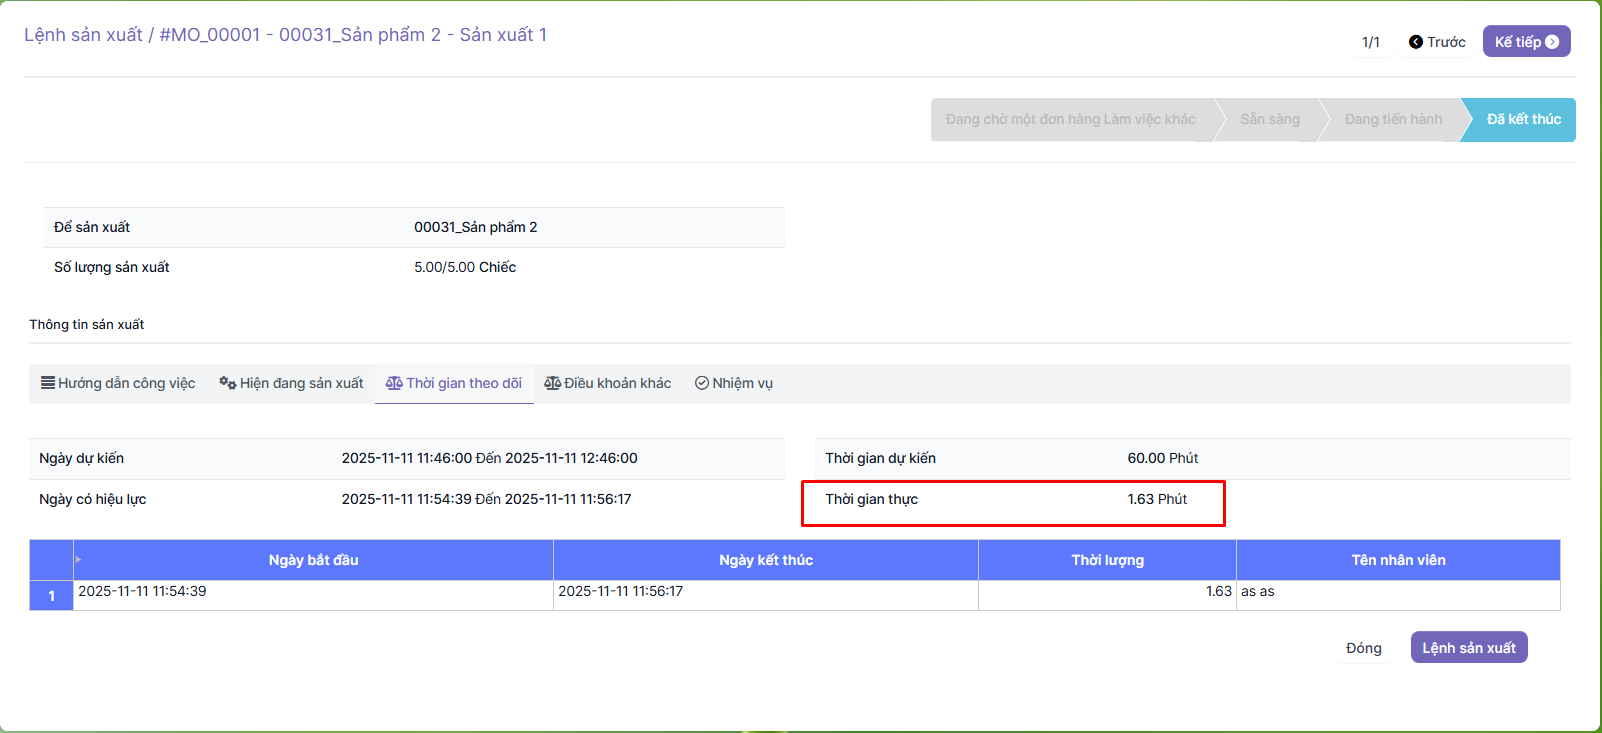Sort by the Thời lượng column header
Viewport: 1602px width, 733px height.
[1107, 560]
